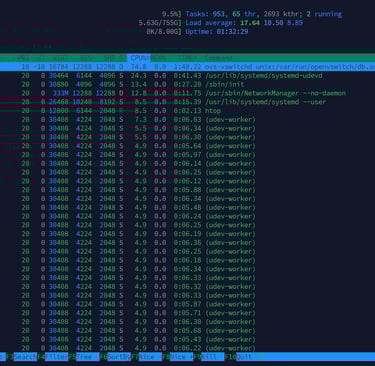The height and width of the screenshot is (366, 375).
Task: Click the 1:48.22 time of ovs-vswitchd
Action: tap(187, 67)
